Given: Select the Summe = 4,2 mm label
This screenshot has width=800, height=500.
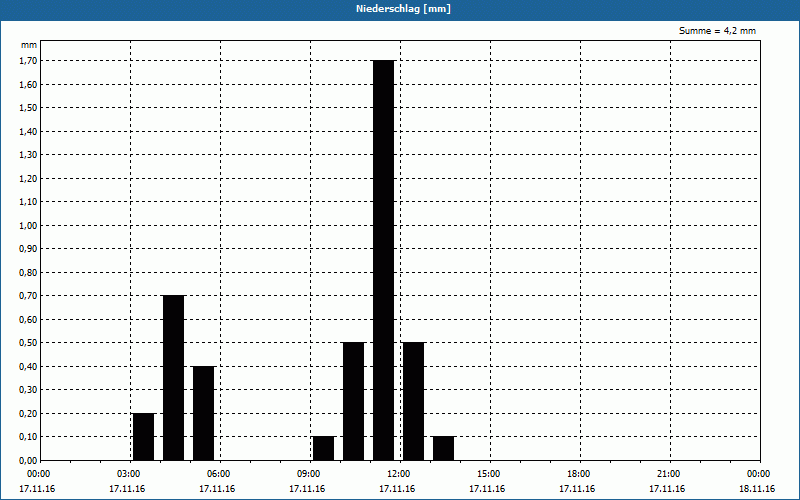Looking at the screenshot, I should [717, 31].
